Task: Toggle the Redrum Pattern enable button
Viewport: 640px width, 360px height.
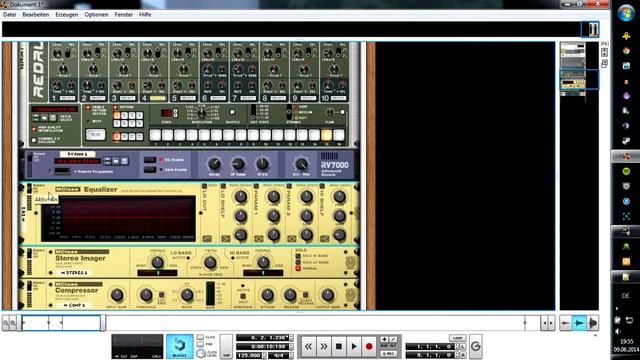Action: [116, 107]
